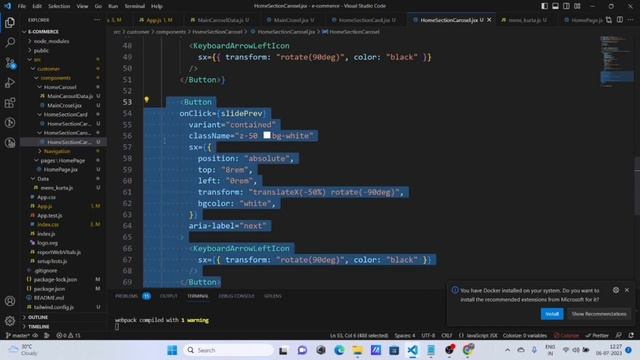640x360 pixels.
Task: Open errors and warnings status item
Action: click(x=68, y=336)
